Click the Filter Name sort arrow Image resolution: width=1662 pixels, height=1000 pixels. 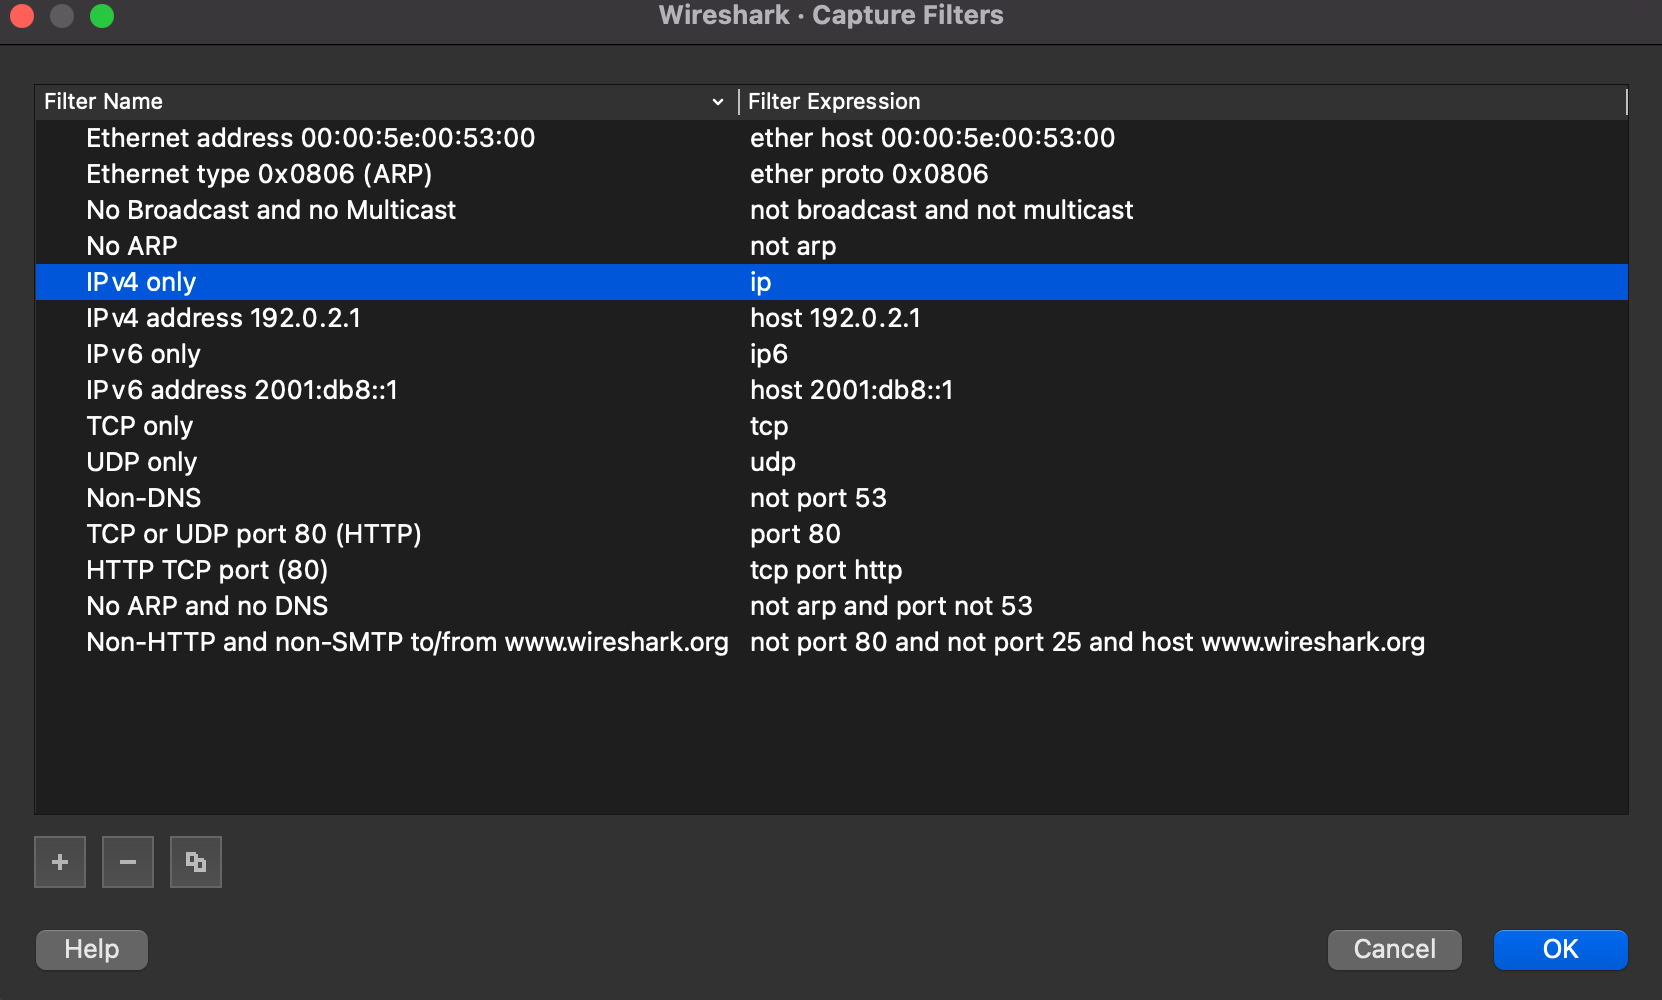[717, 102]
